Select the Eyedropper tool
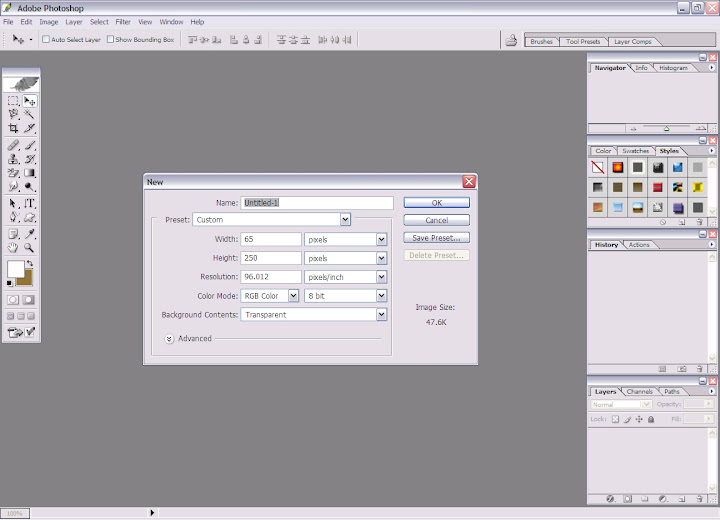Screen dimensions: 720x520 tap(30, 233)
